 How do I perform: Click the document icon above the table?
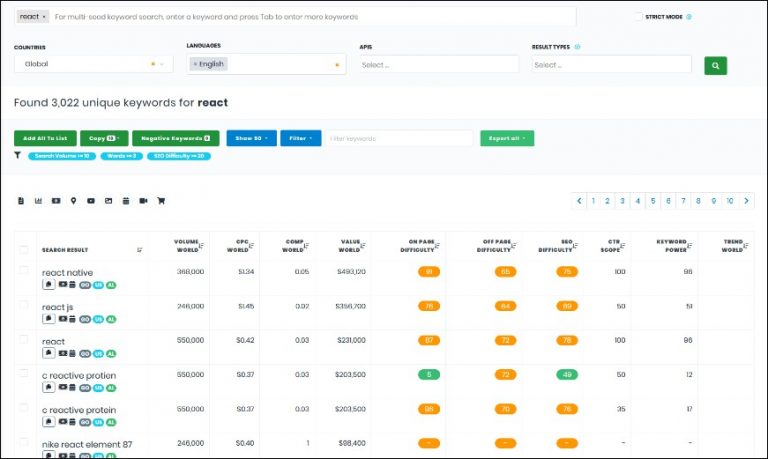click(21, 201)
